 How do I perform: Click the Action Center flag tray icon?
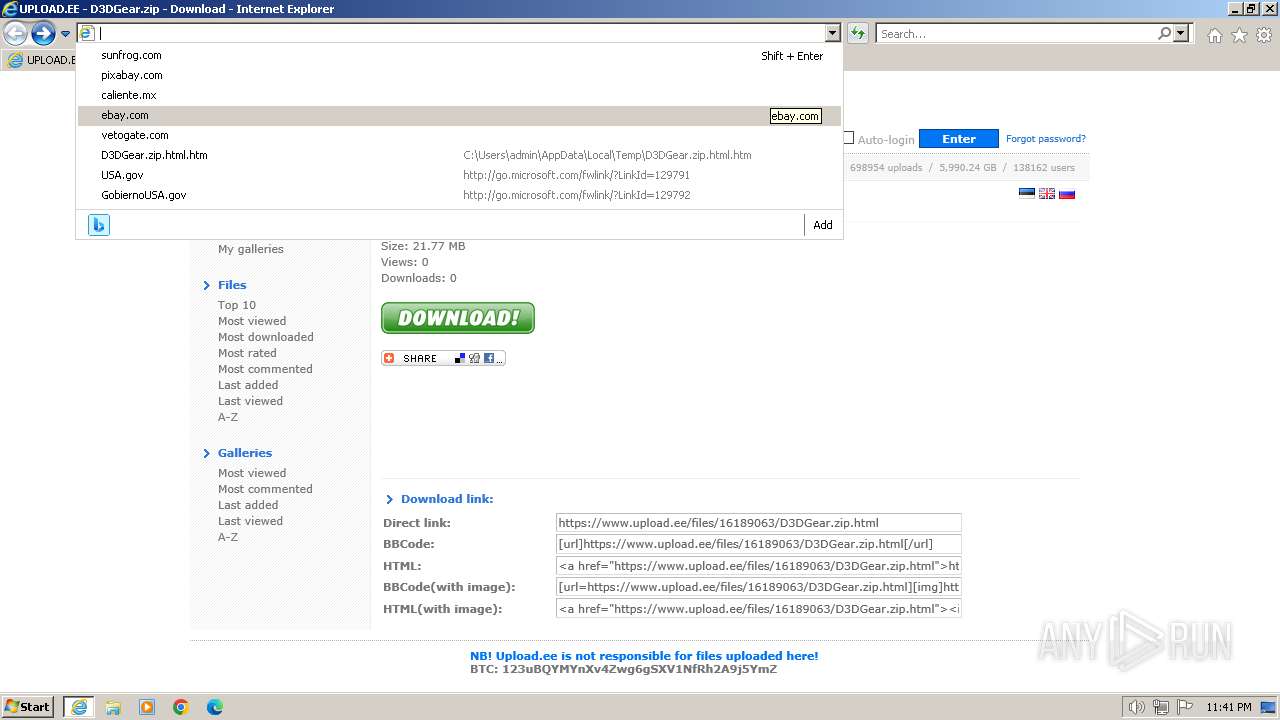1183,707
